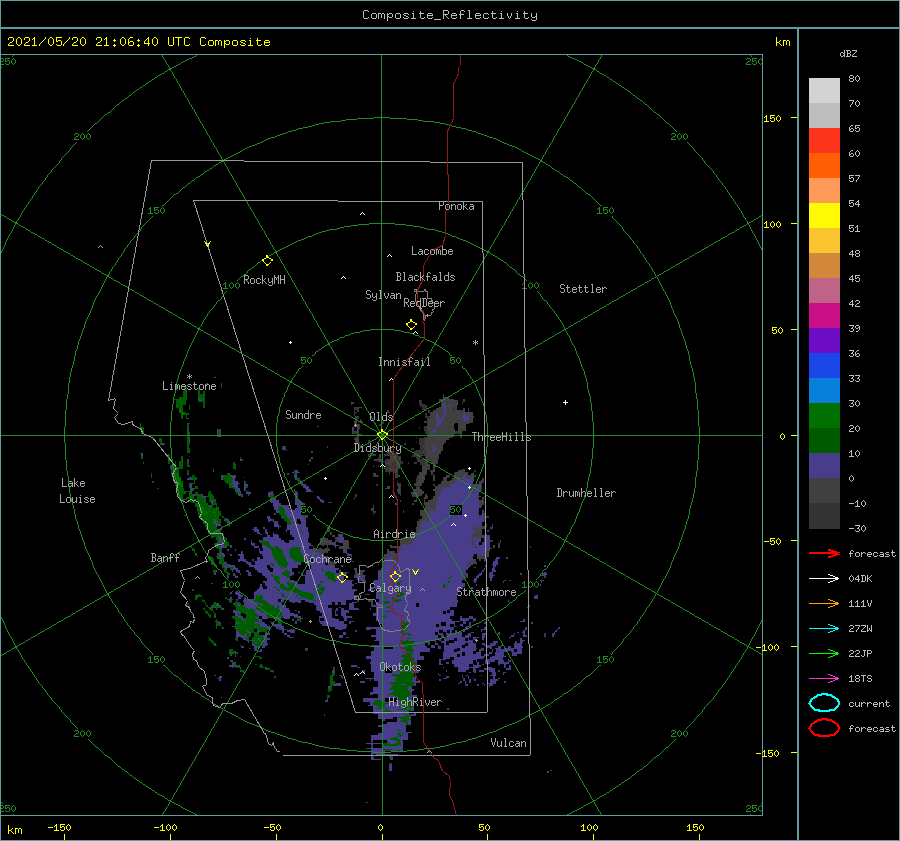Click the Banff label
The image size is (900, 841).
165,557
